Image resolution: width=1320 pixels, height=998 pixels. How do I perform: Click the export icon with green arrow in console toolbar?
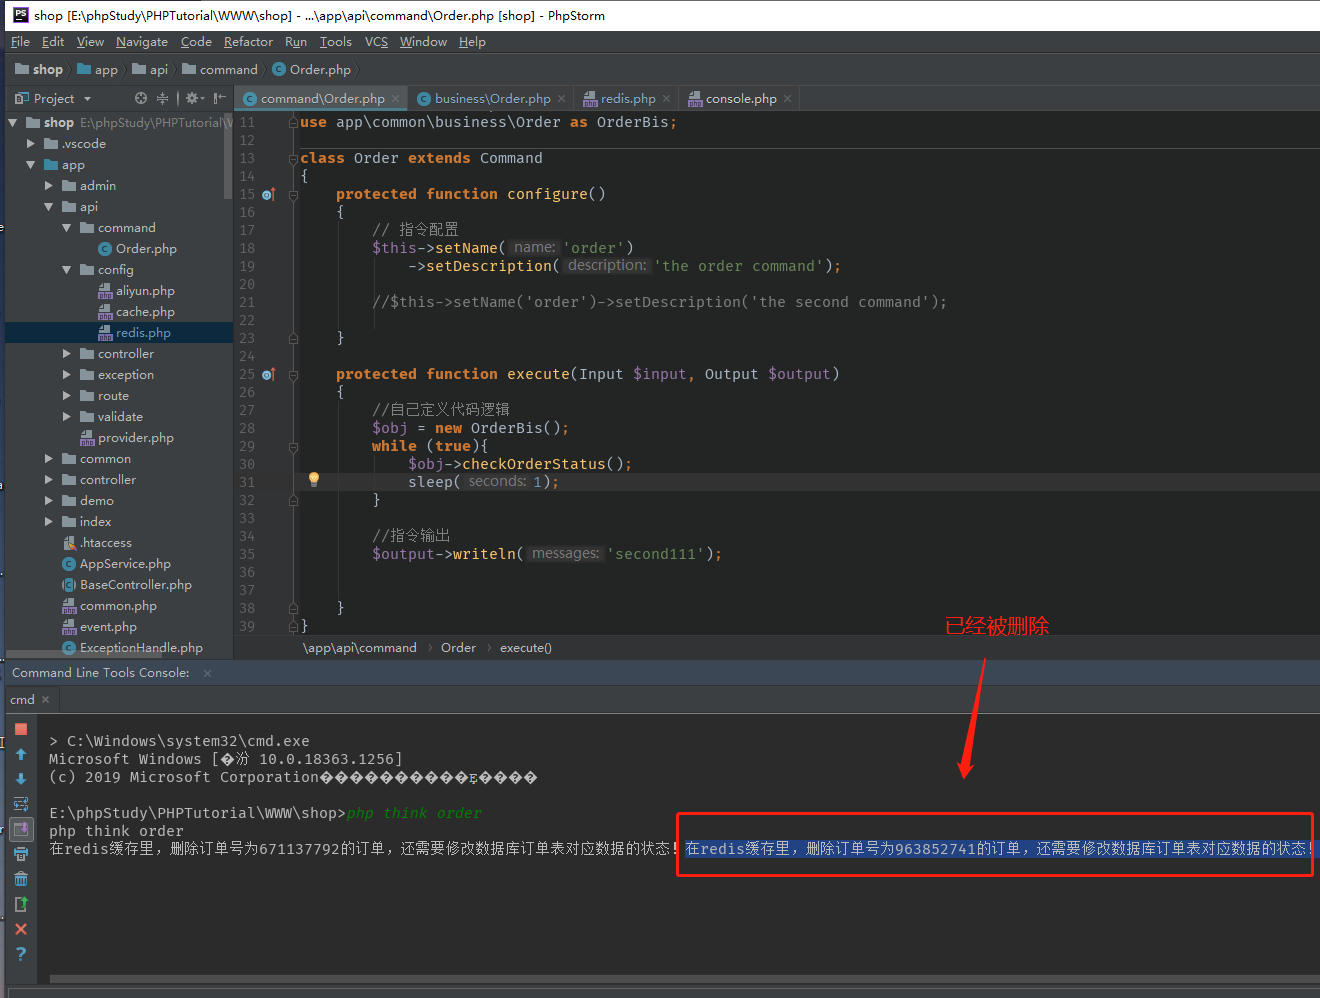(x=21, y=903)
